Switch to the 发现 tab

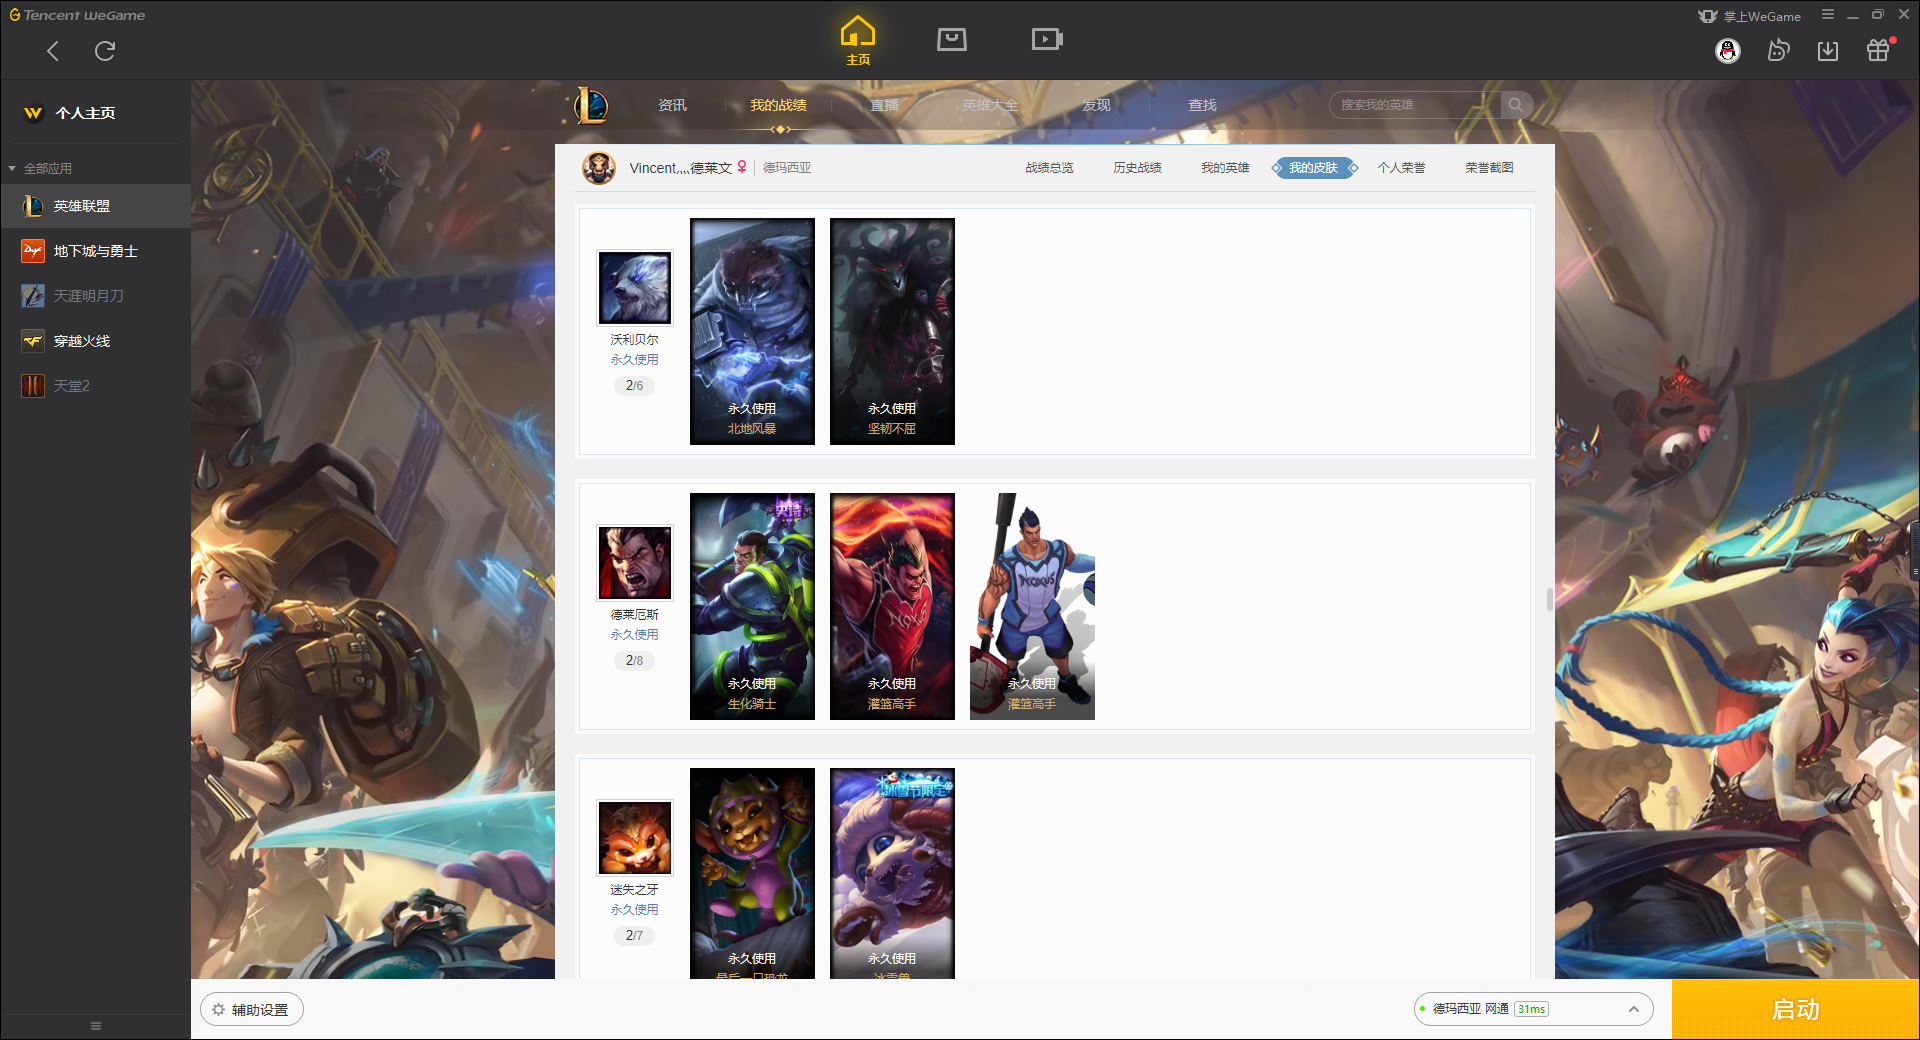(1096, 105)
